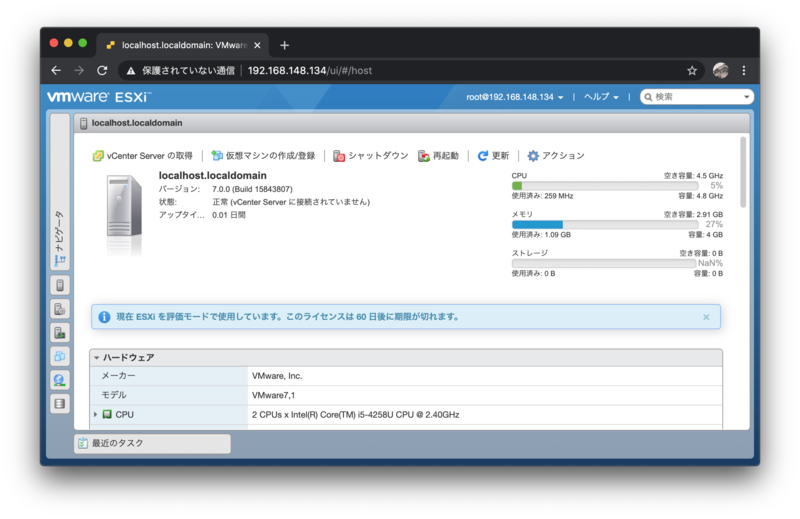This screenshot has width=800, height=519.
Task: Open the Host icon in the sidebar
Action: [60, 285]
